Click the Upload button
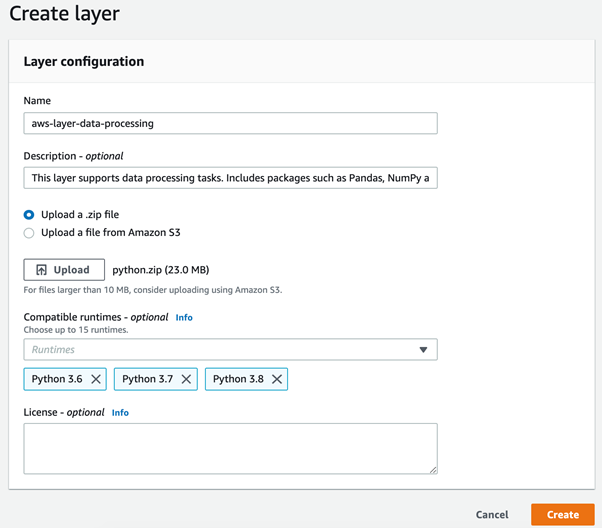 (x=64, y=270)
